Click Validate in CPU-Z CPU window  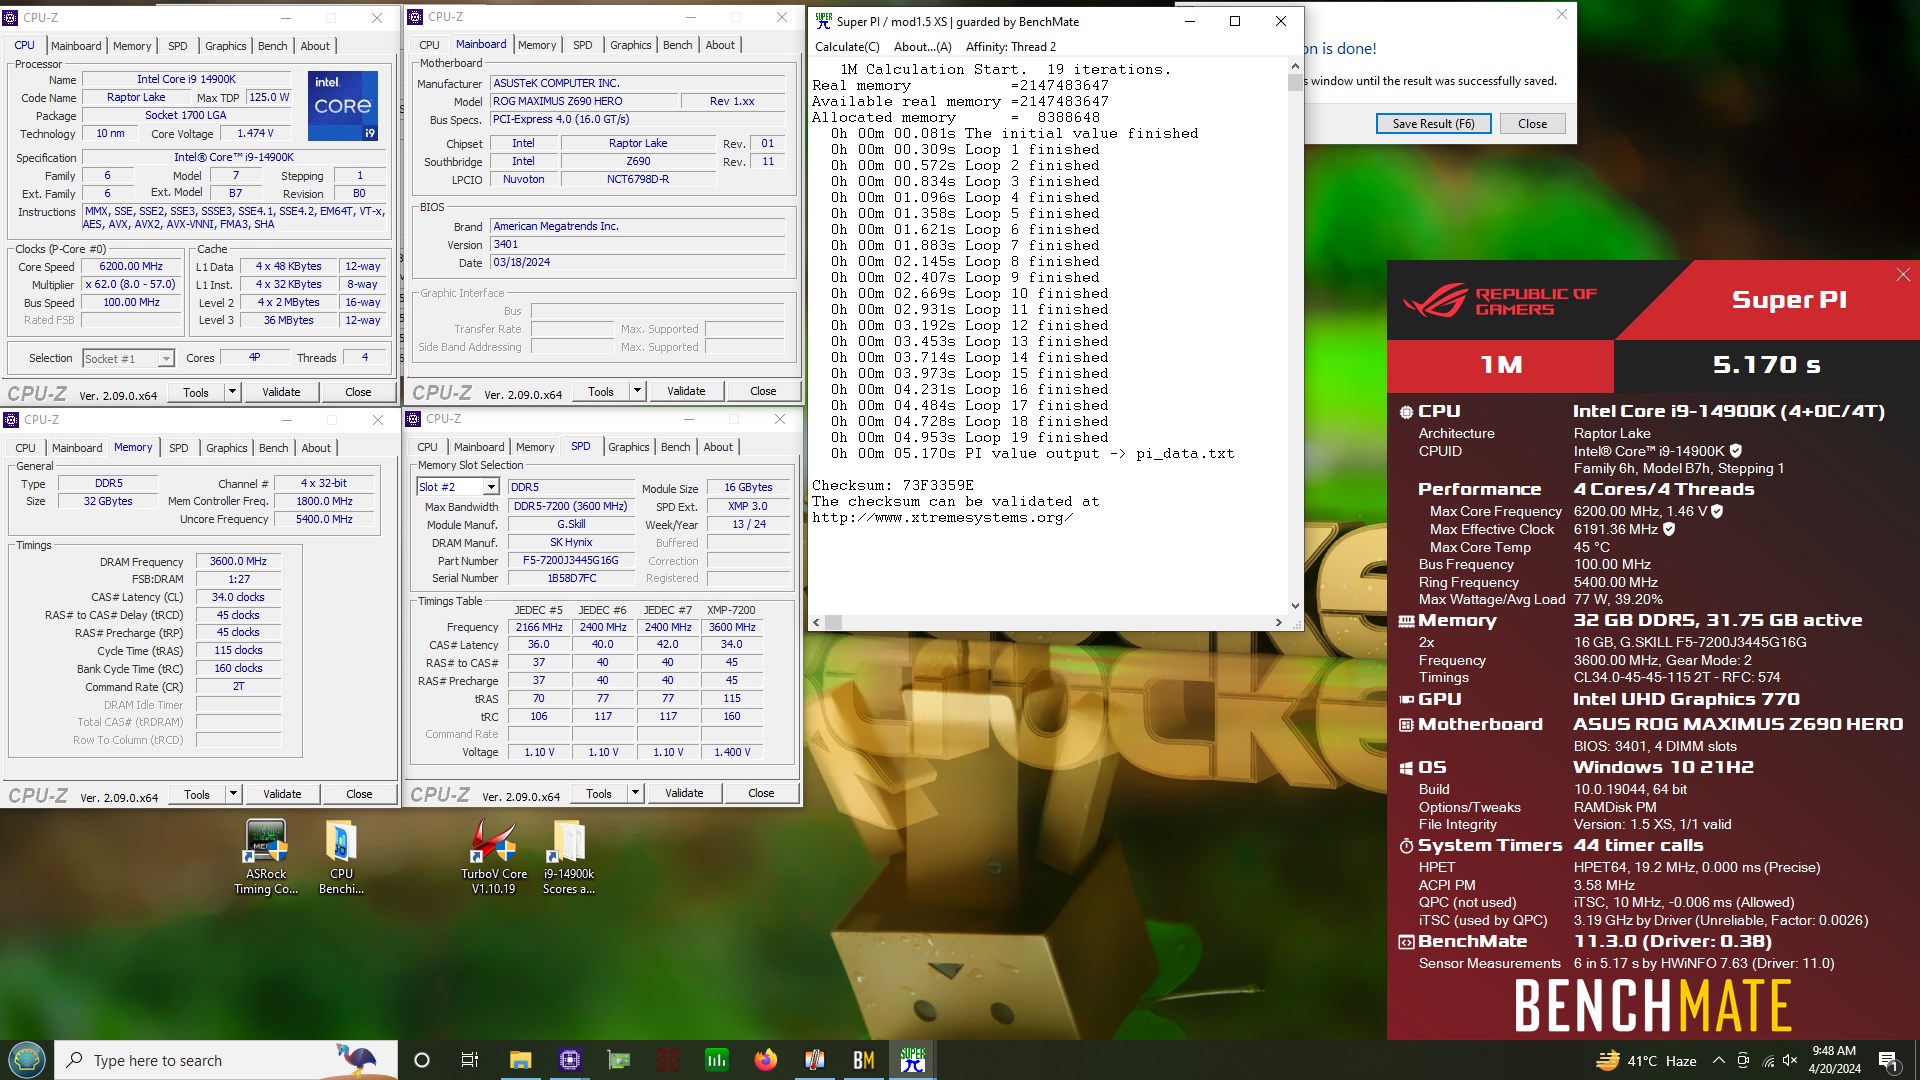point(281,392)
